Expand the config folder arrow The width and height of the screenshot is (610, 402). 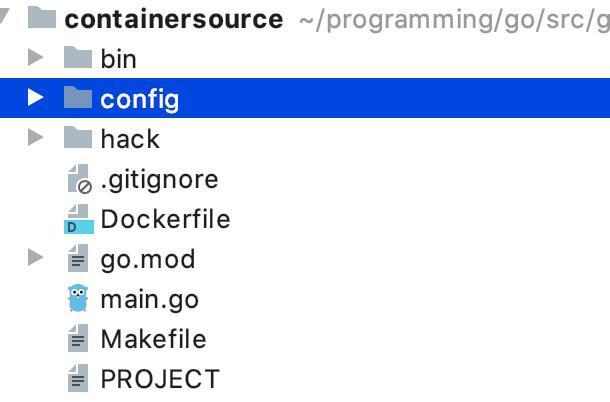(x=35, y=97)
